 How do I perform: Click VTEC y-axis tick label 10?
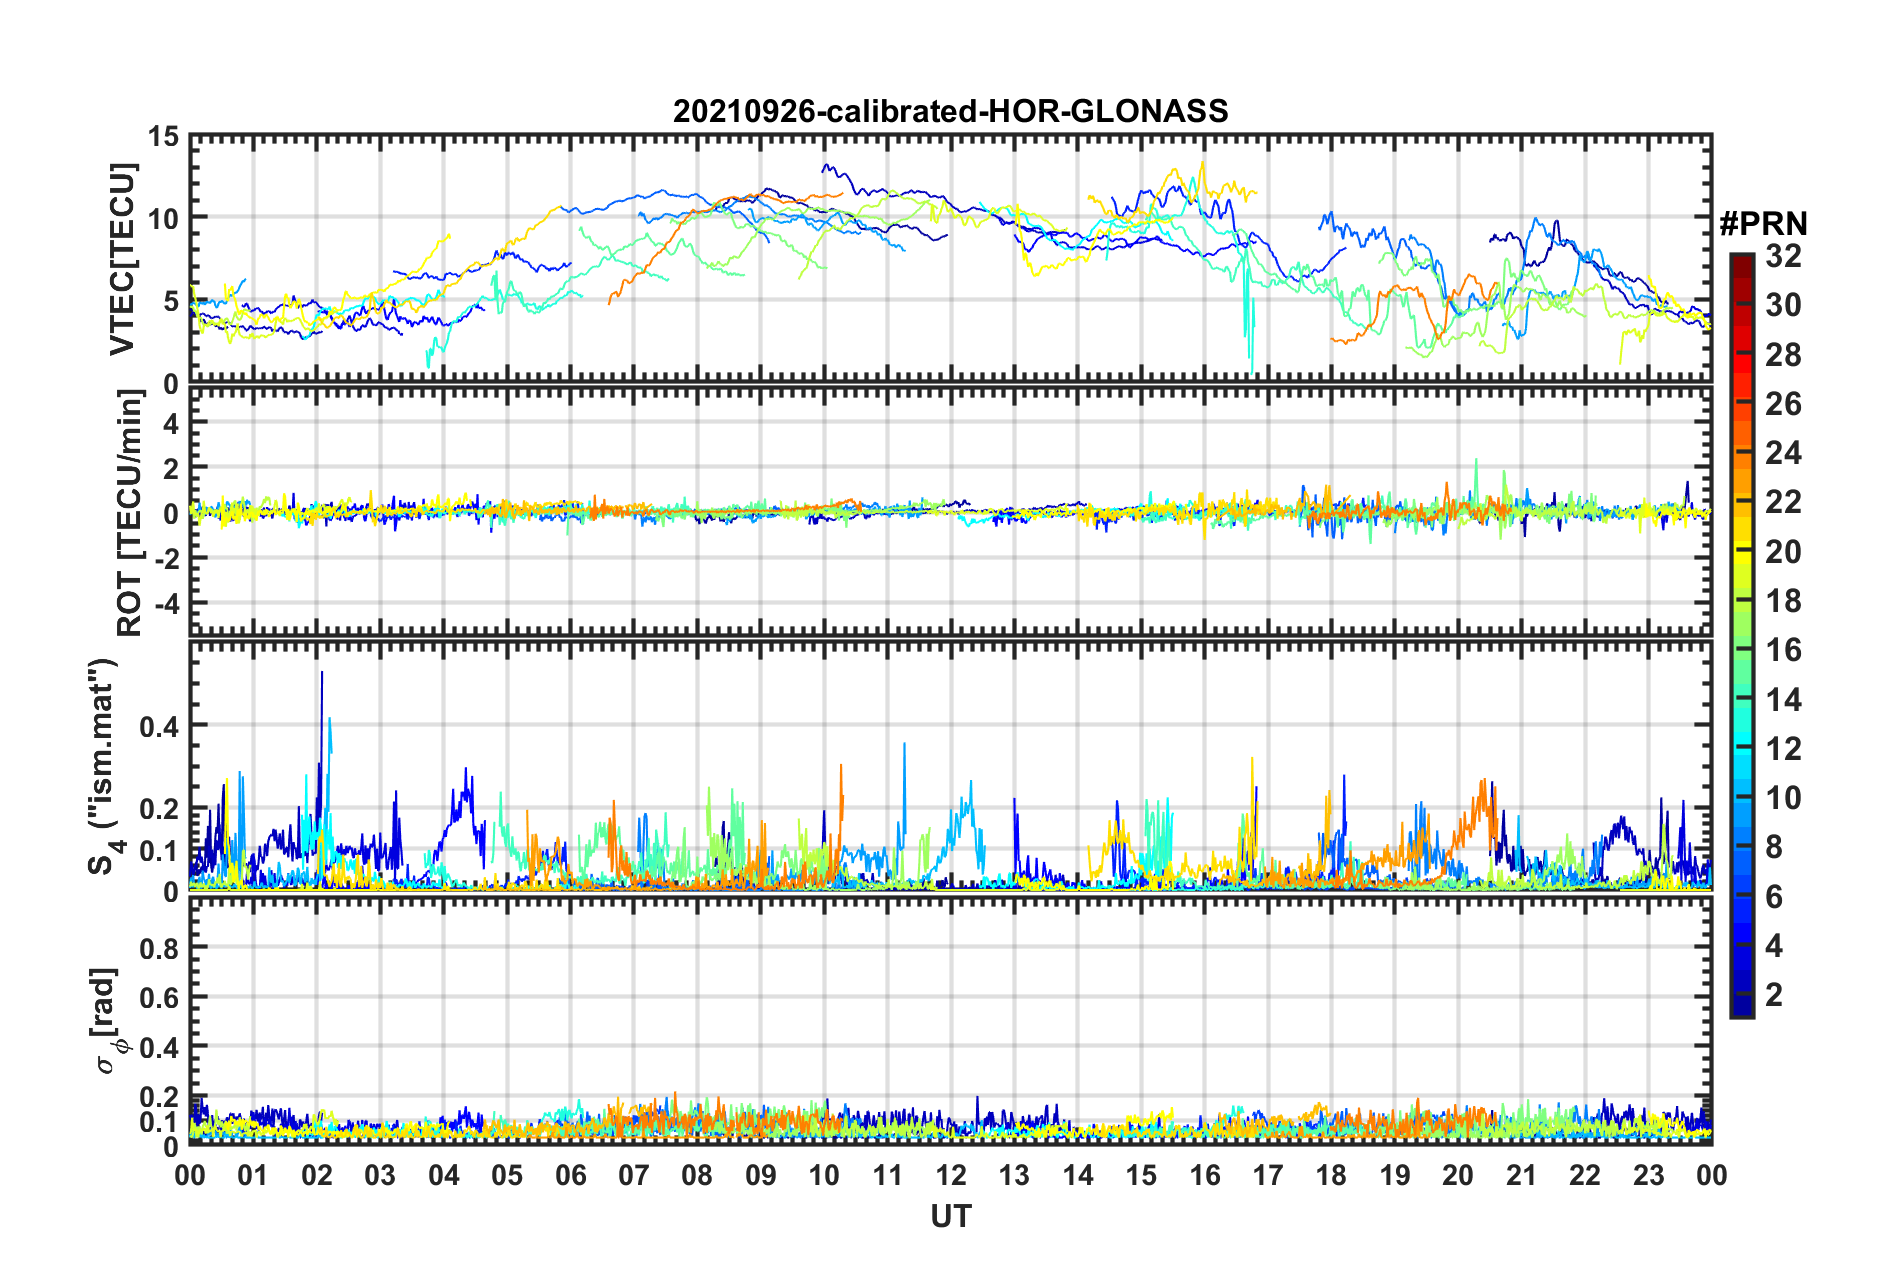[164, 218]
